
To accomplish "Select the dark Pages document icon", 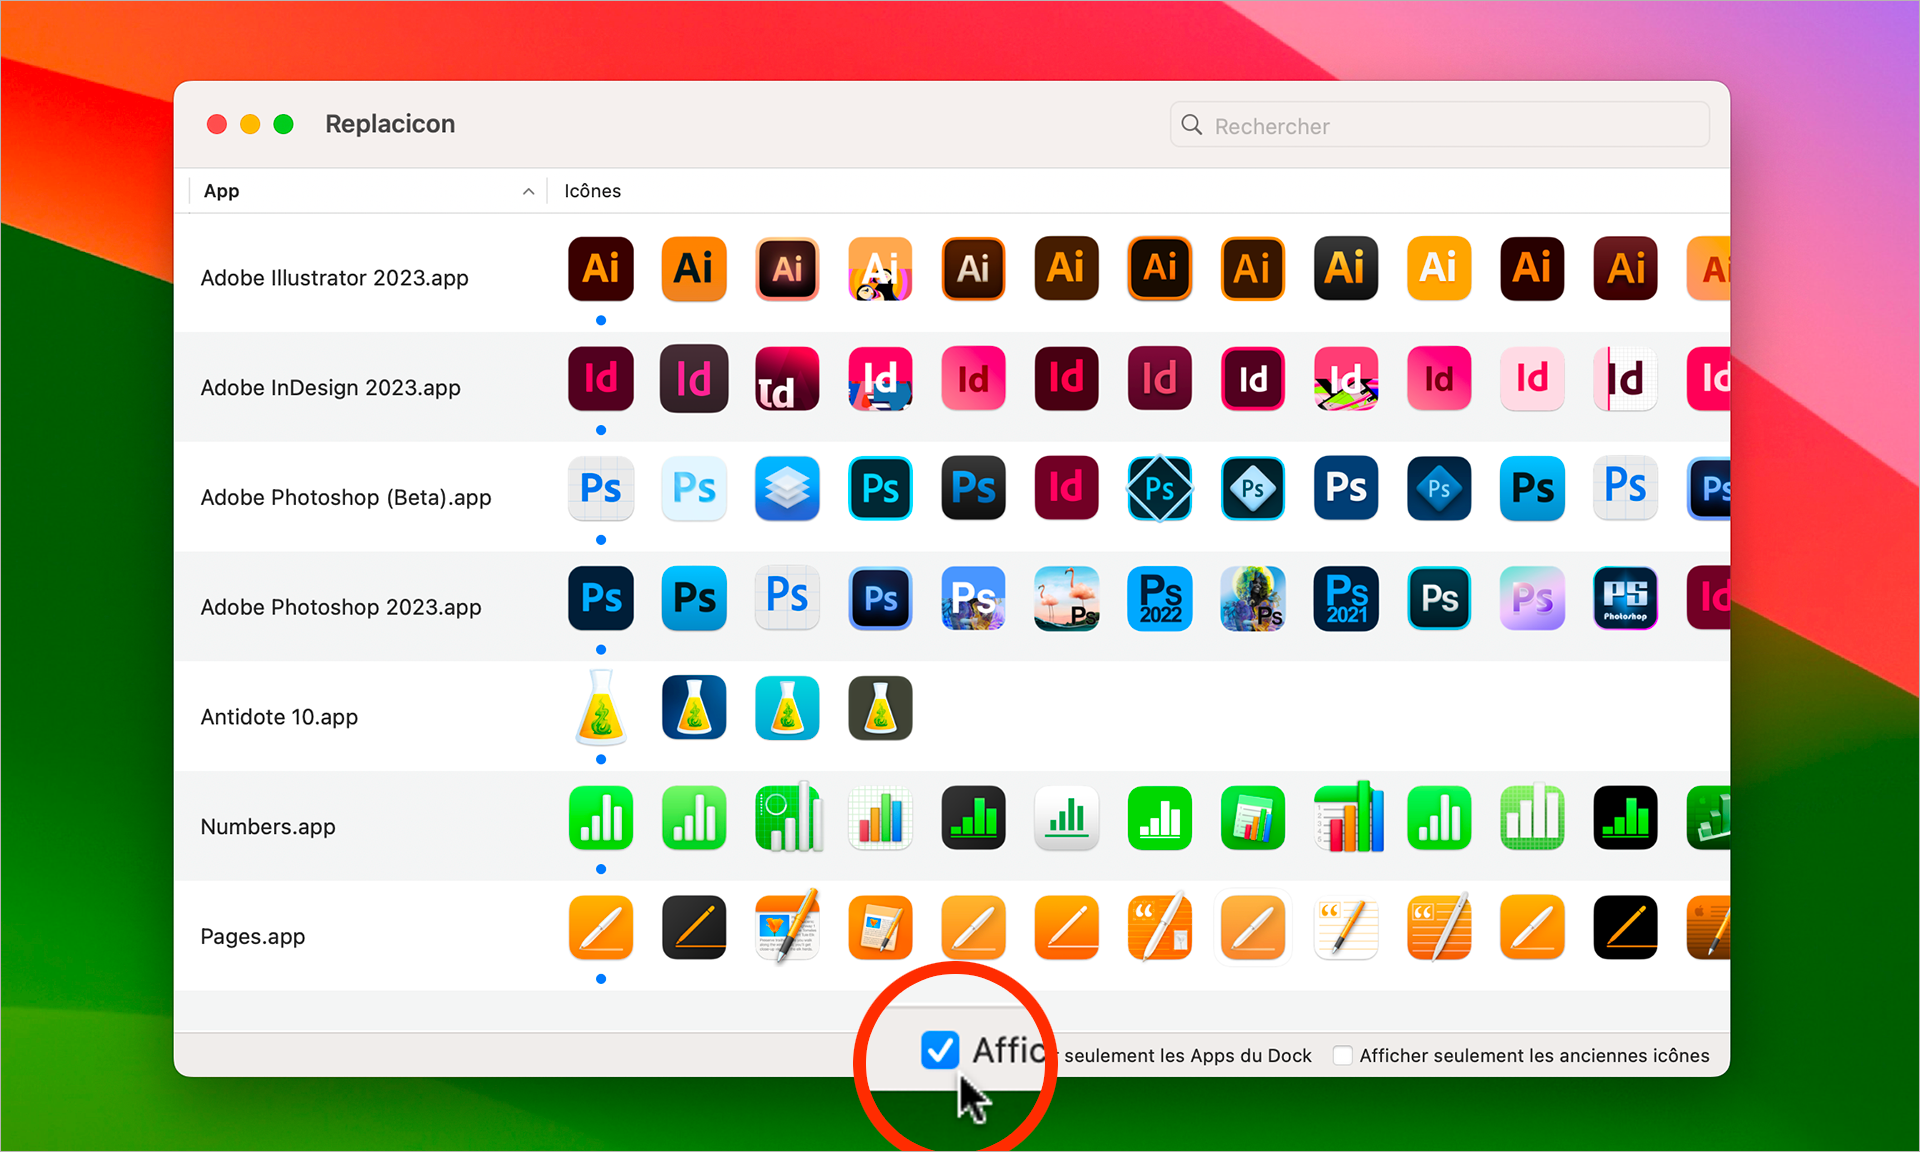I will [x=691, y=937].
